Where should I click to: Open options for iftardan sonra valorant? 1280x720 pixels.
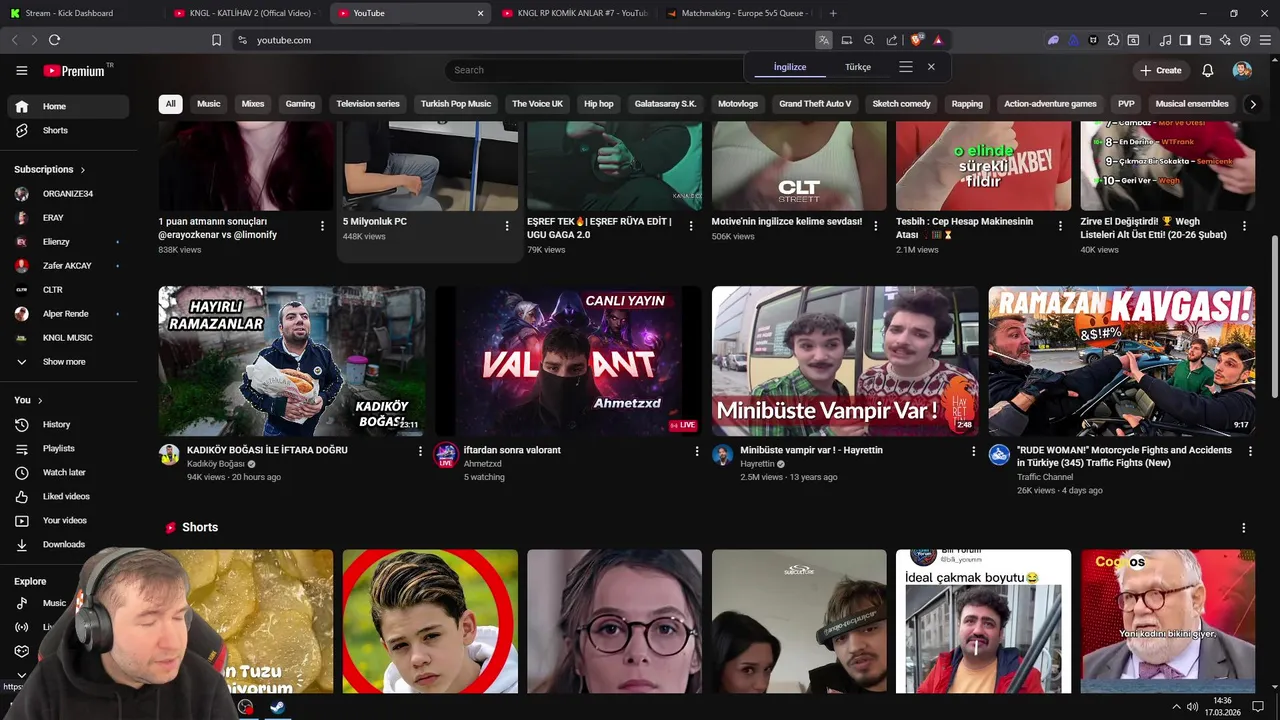click(697, 451)
